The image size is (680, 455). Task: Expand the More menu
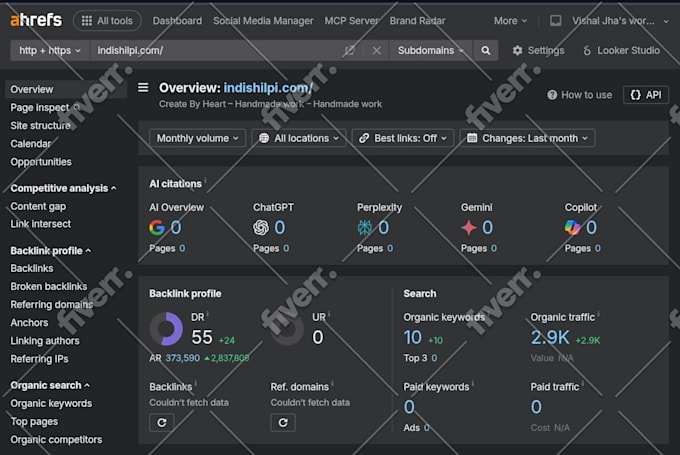pyautogui.click(x=510, y=21)
